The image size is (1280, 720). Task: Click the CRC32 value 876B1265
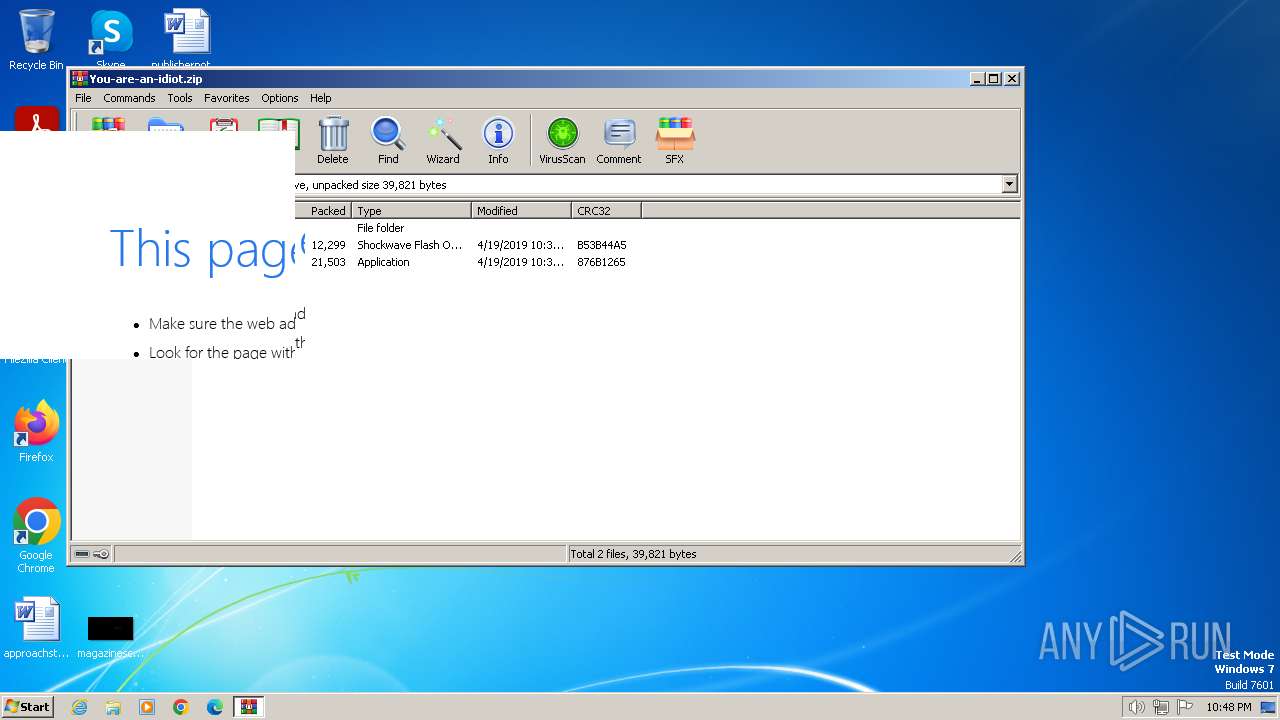click(601, 262)
